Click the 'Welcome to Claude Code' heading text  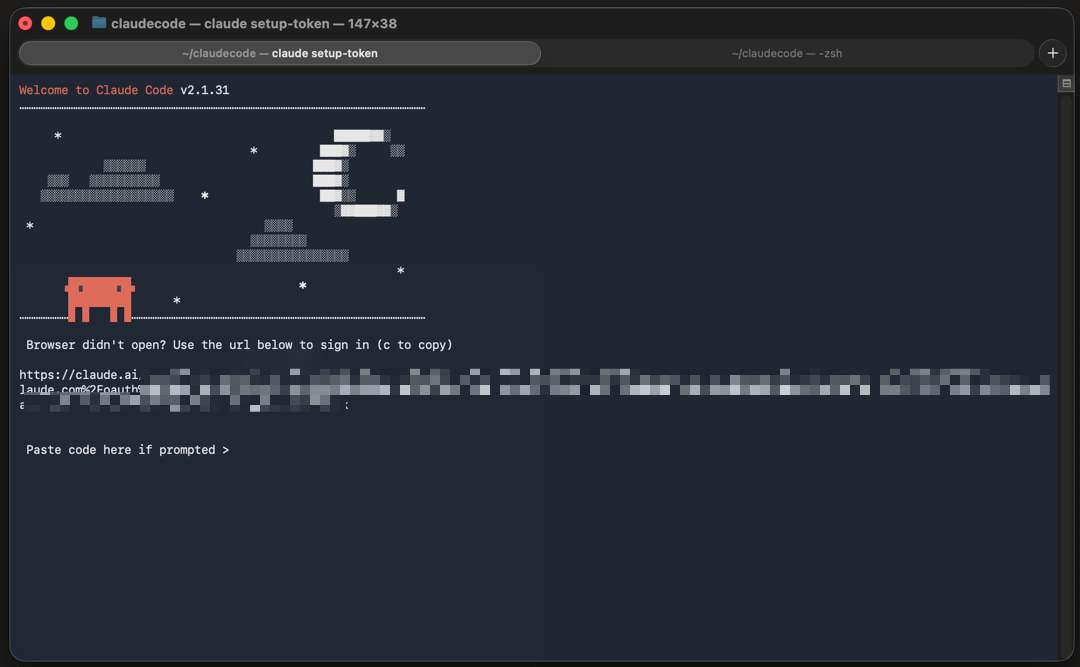click(96, 90)
